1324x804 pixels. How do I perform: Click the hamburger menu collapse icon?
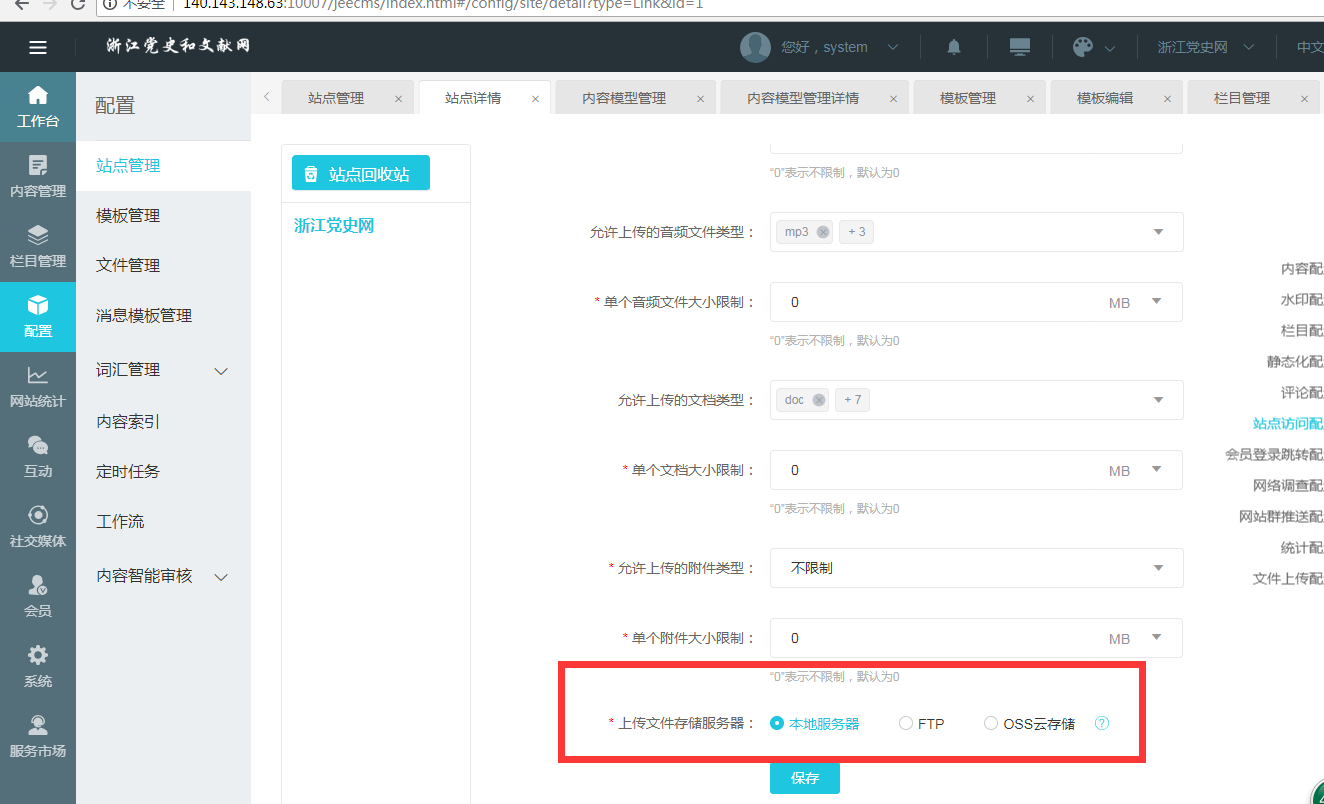click(38, 47)
